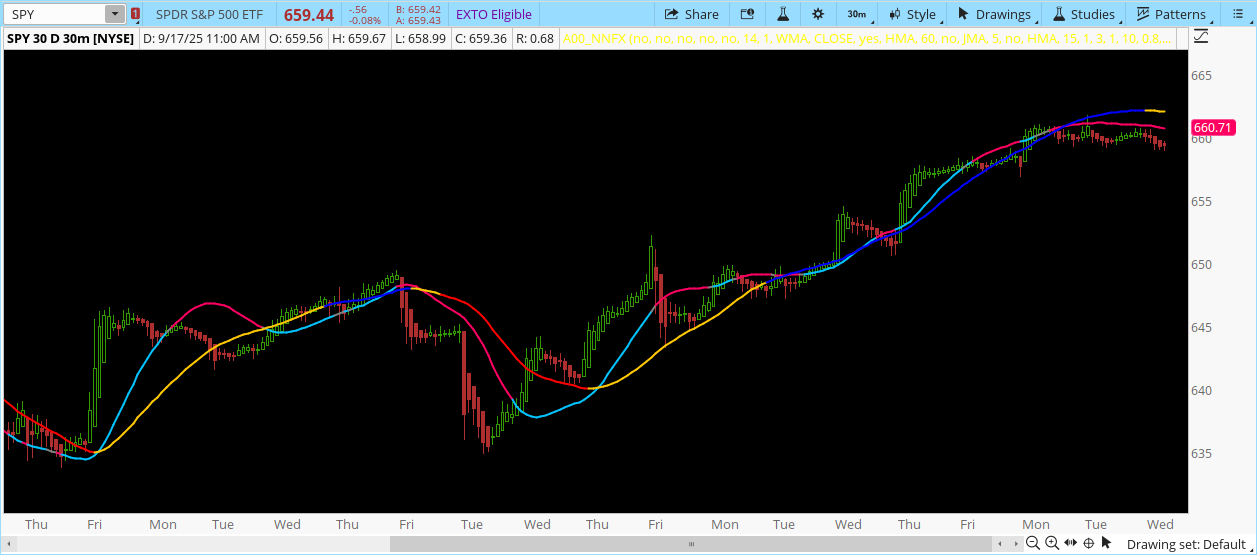Click the zoom out magnifier icon
Image resolution: width=1257 pixels, height=555 pixels.
coord(1033,543)
